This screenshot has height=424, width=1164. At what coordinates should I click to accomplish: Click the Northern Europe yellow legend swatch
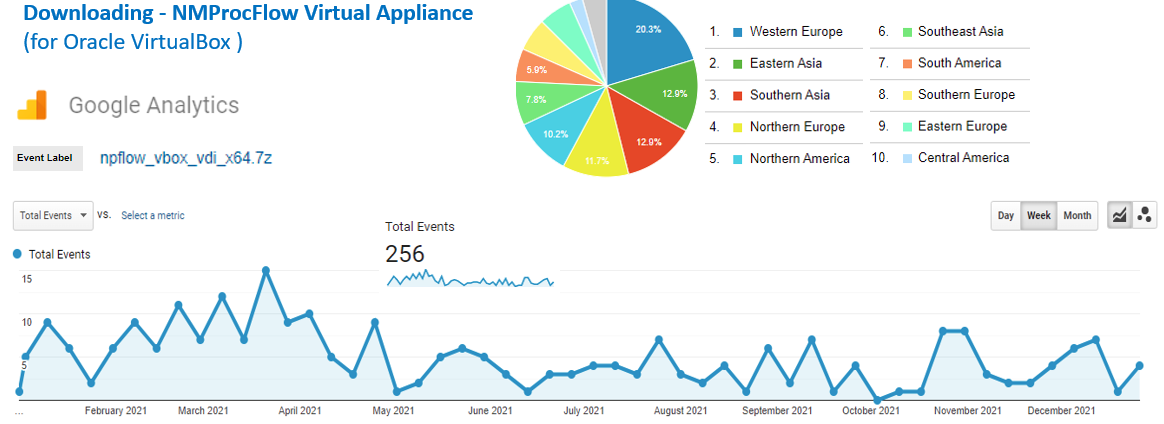point(737,127)
